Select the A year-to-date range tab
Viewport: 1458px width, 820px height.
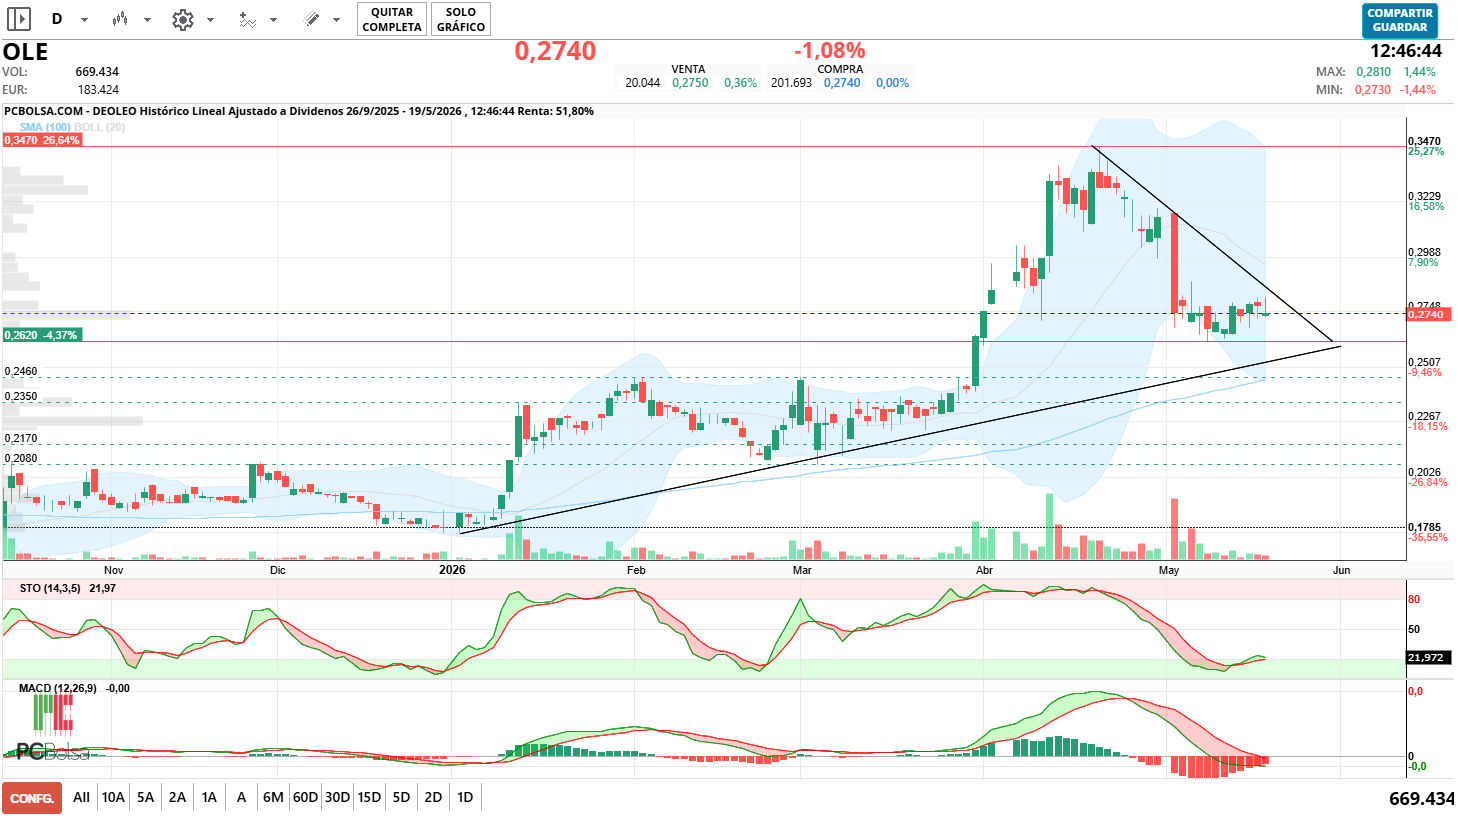241,797
